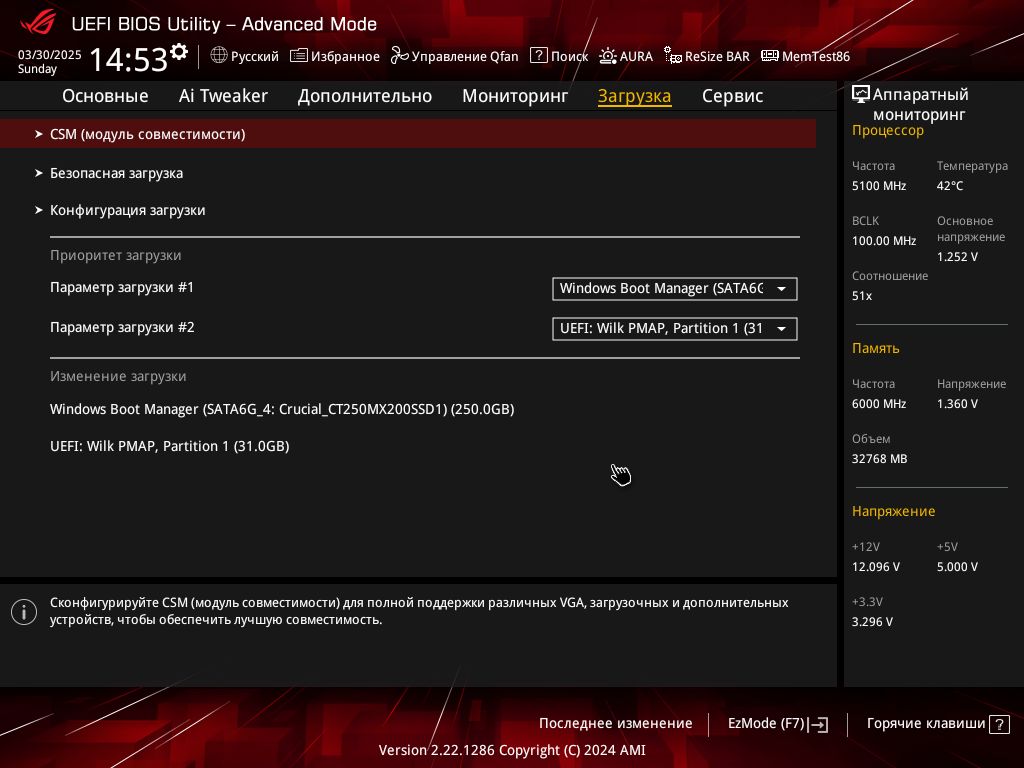1024x768 pixels.
Task: Boot override UEFI: Wilk PMAP Partition 1
Action: (x=170, y=446)
